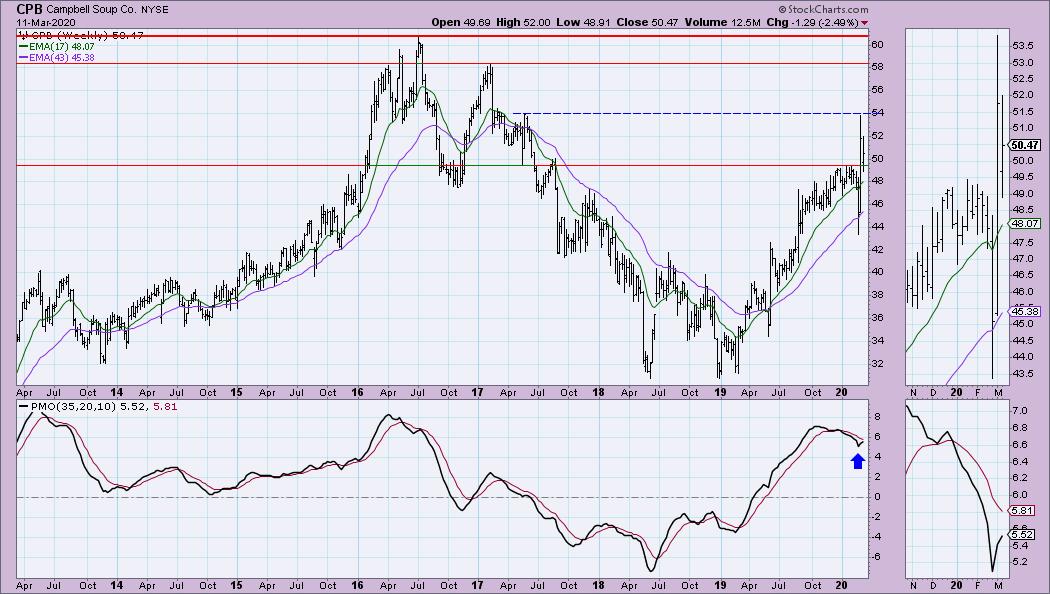Viewport: 1050px width, 594px height.
Task: Select the PMO(35,20,10) indicator label
Action: coord(73,406)
